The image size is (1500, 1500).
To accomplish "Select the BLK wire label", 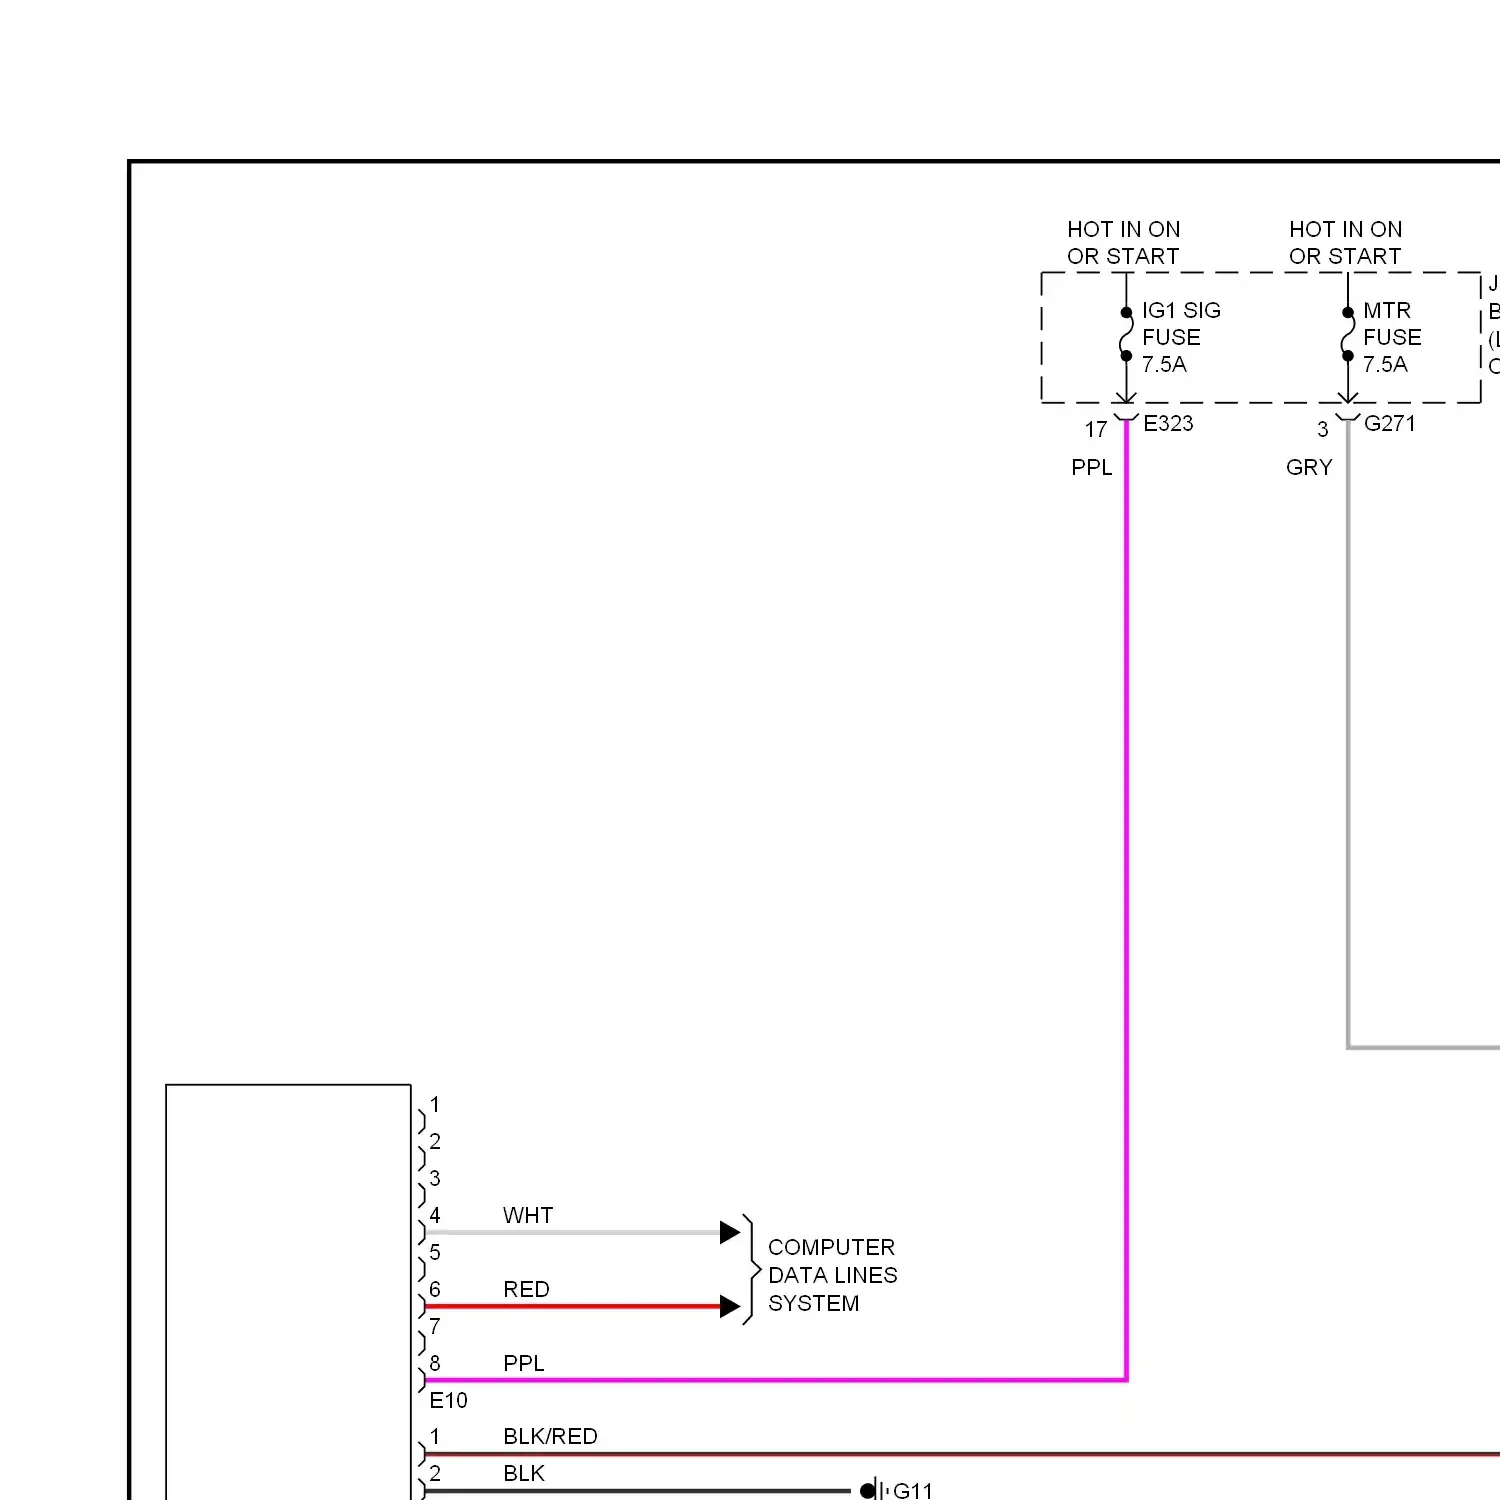I will [524, 1473].
